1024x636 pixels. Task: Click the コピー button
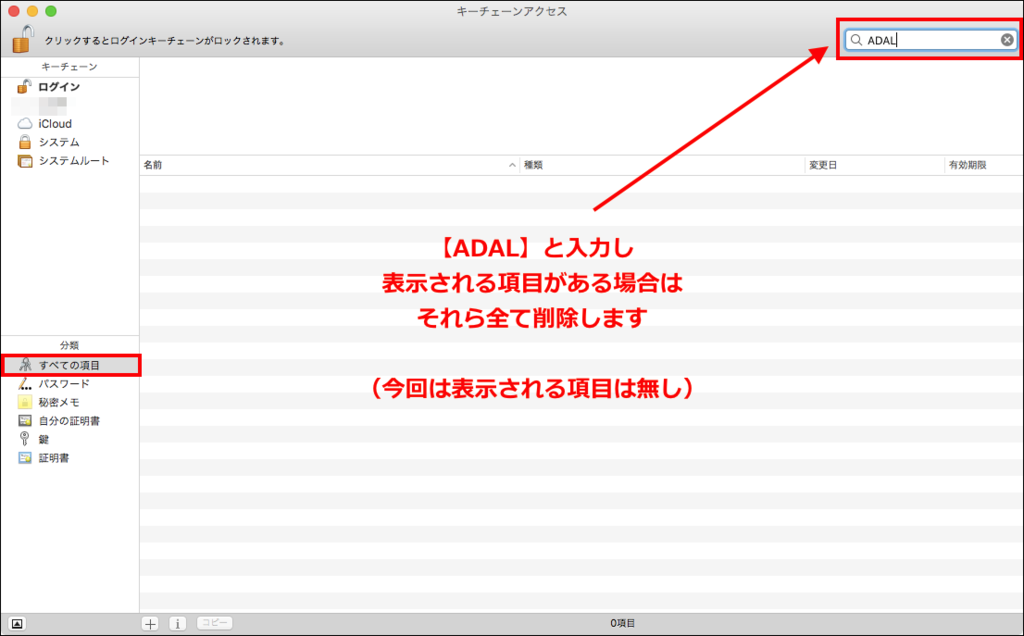[214, 623]
